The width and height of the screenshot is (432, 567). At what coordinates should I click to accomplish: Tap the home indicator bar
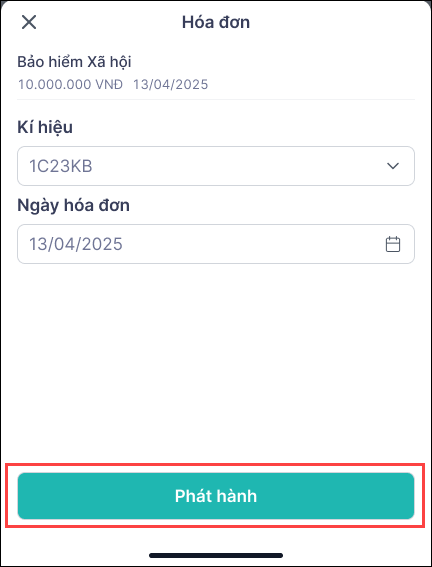(x=216, y=555)
